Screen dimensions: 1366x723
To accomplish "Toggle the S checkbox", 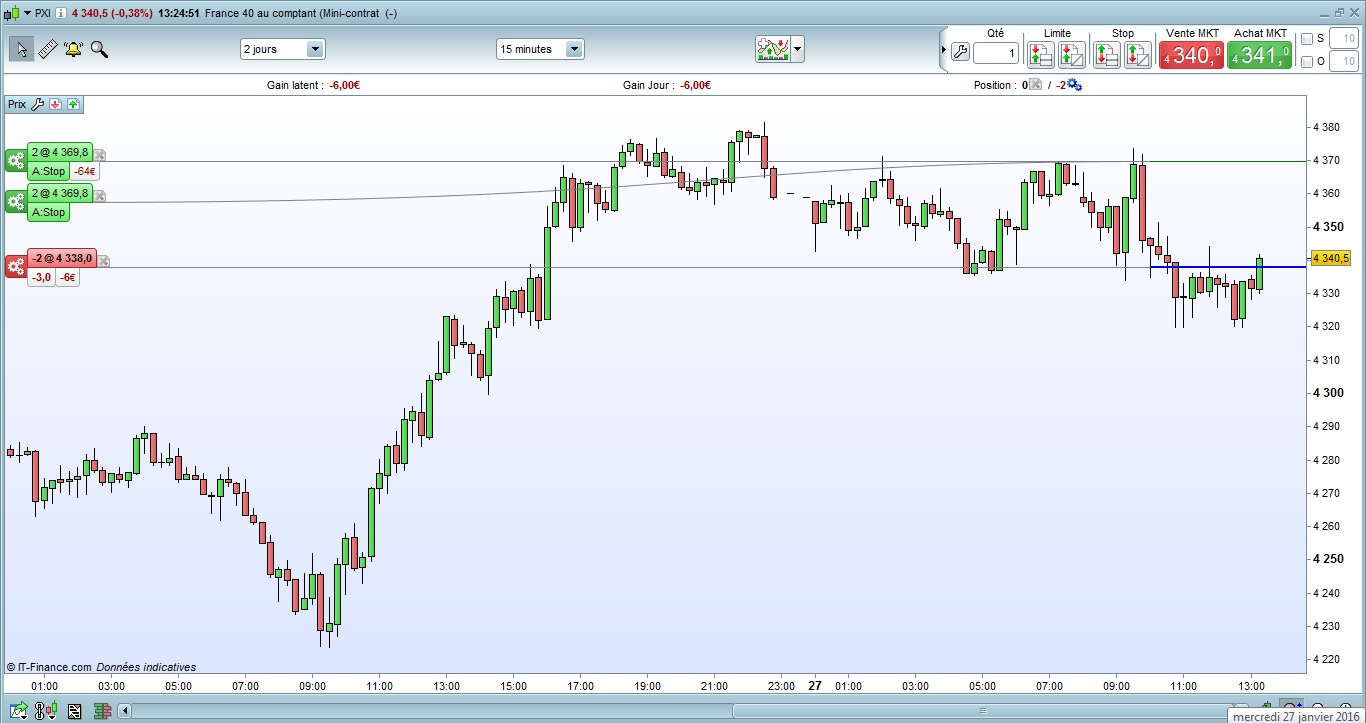I will coord(1307,39).
